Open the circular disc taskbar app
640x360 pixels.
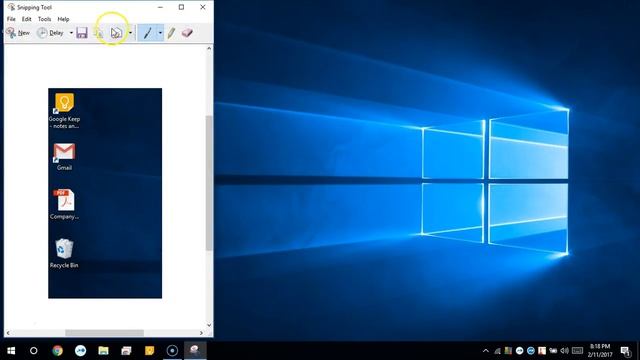172,351
